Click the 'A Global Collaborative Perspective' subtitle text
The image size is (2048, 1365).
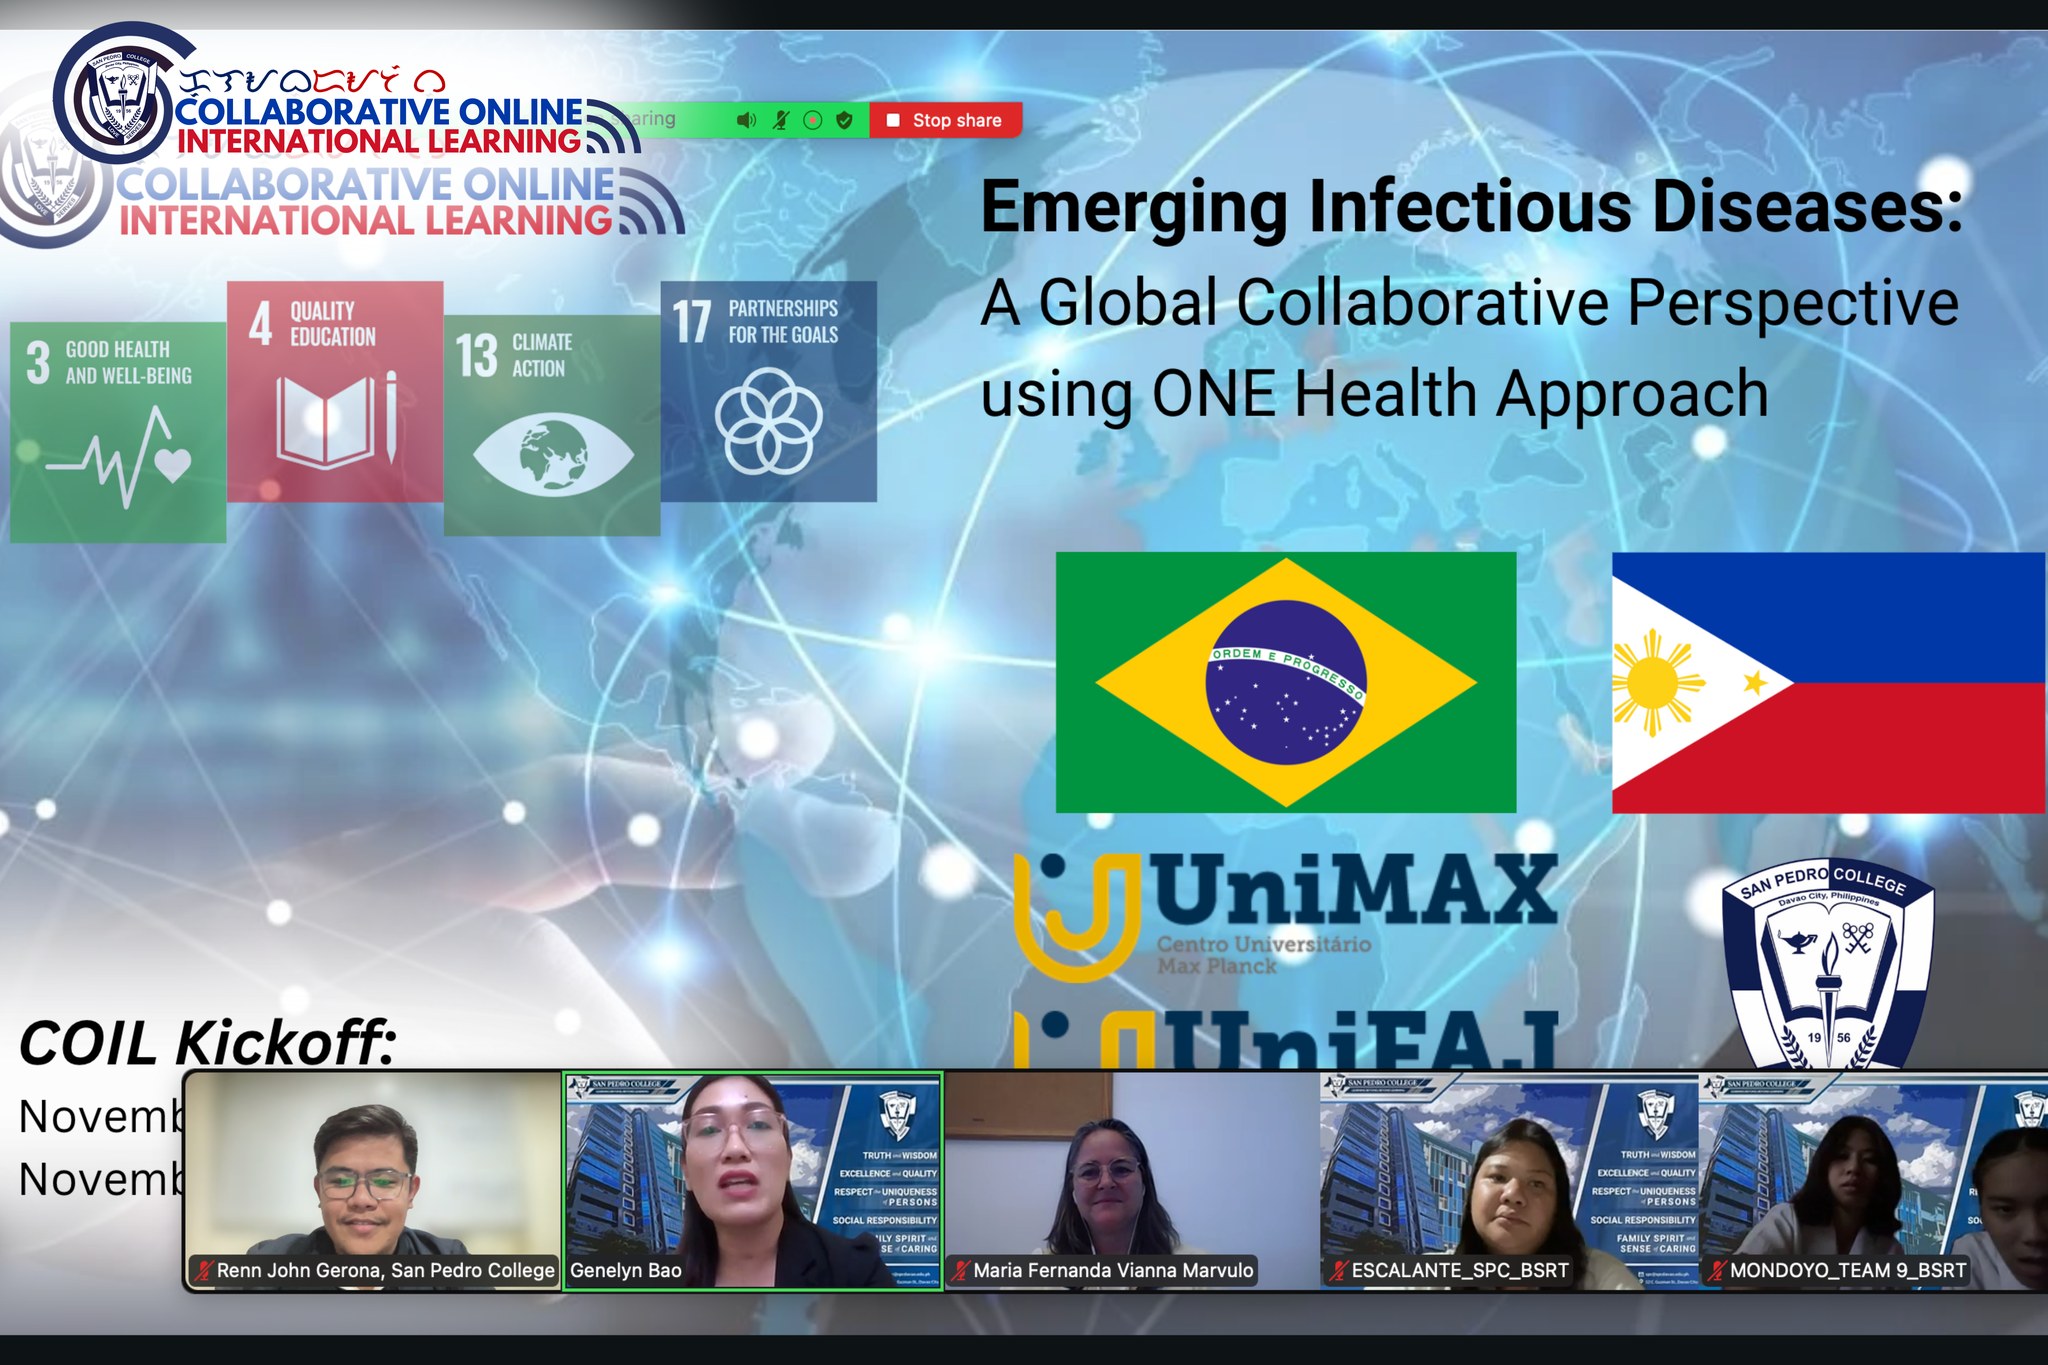click(x=1469, y=302)
